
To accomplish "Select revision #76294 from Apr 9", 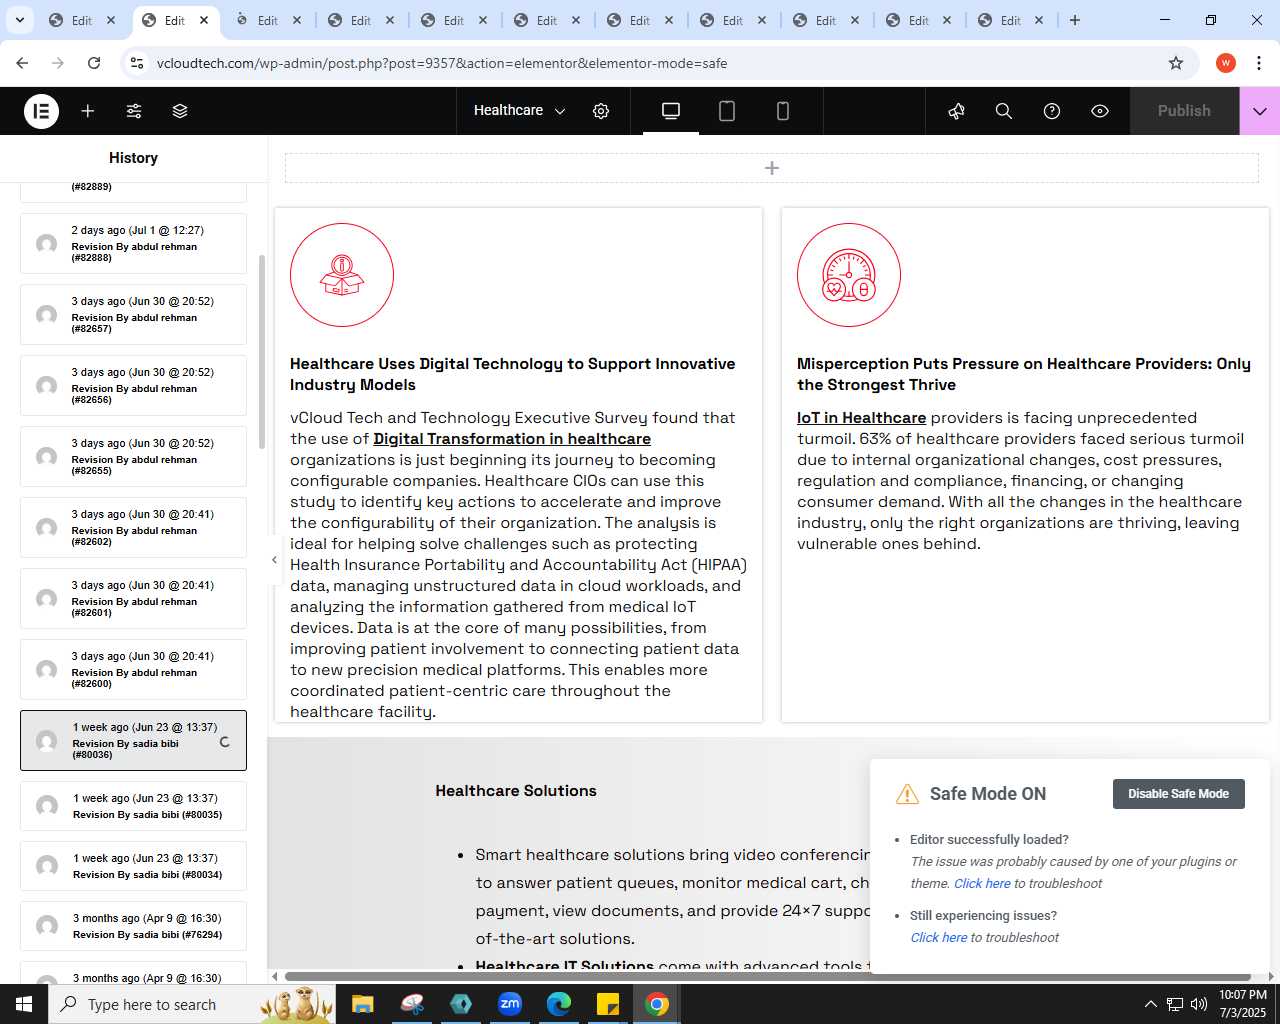I will pyautogui.click(x=133, y=926).
